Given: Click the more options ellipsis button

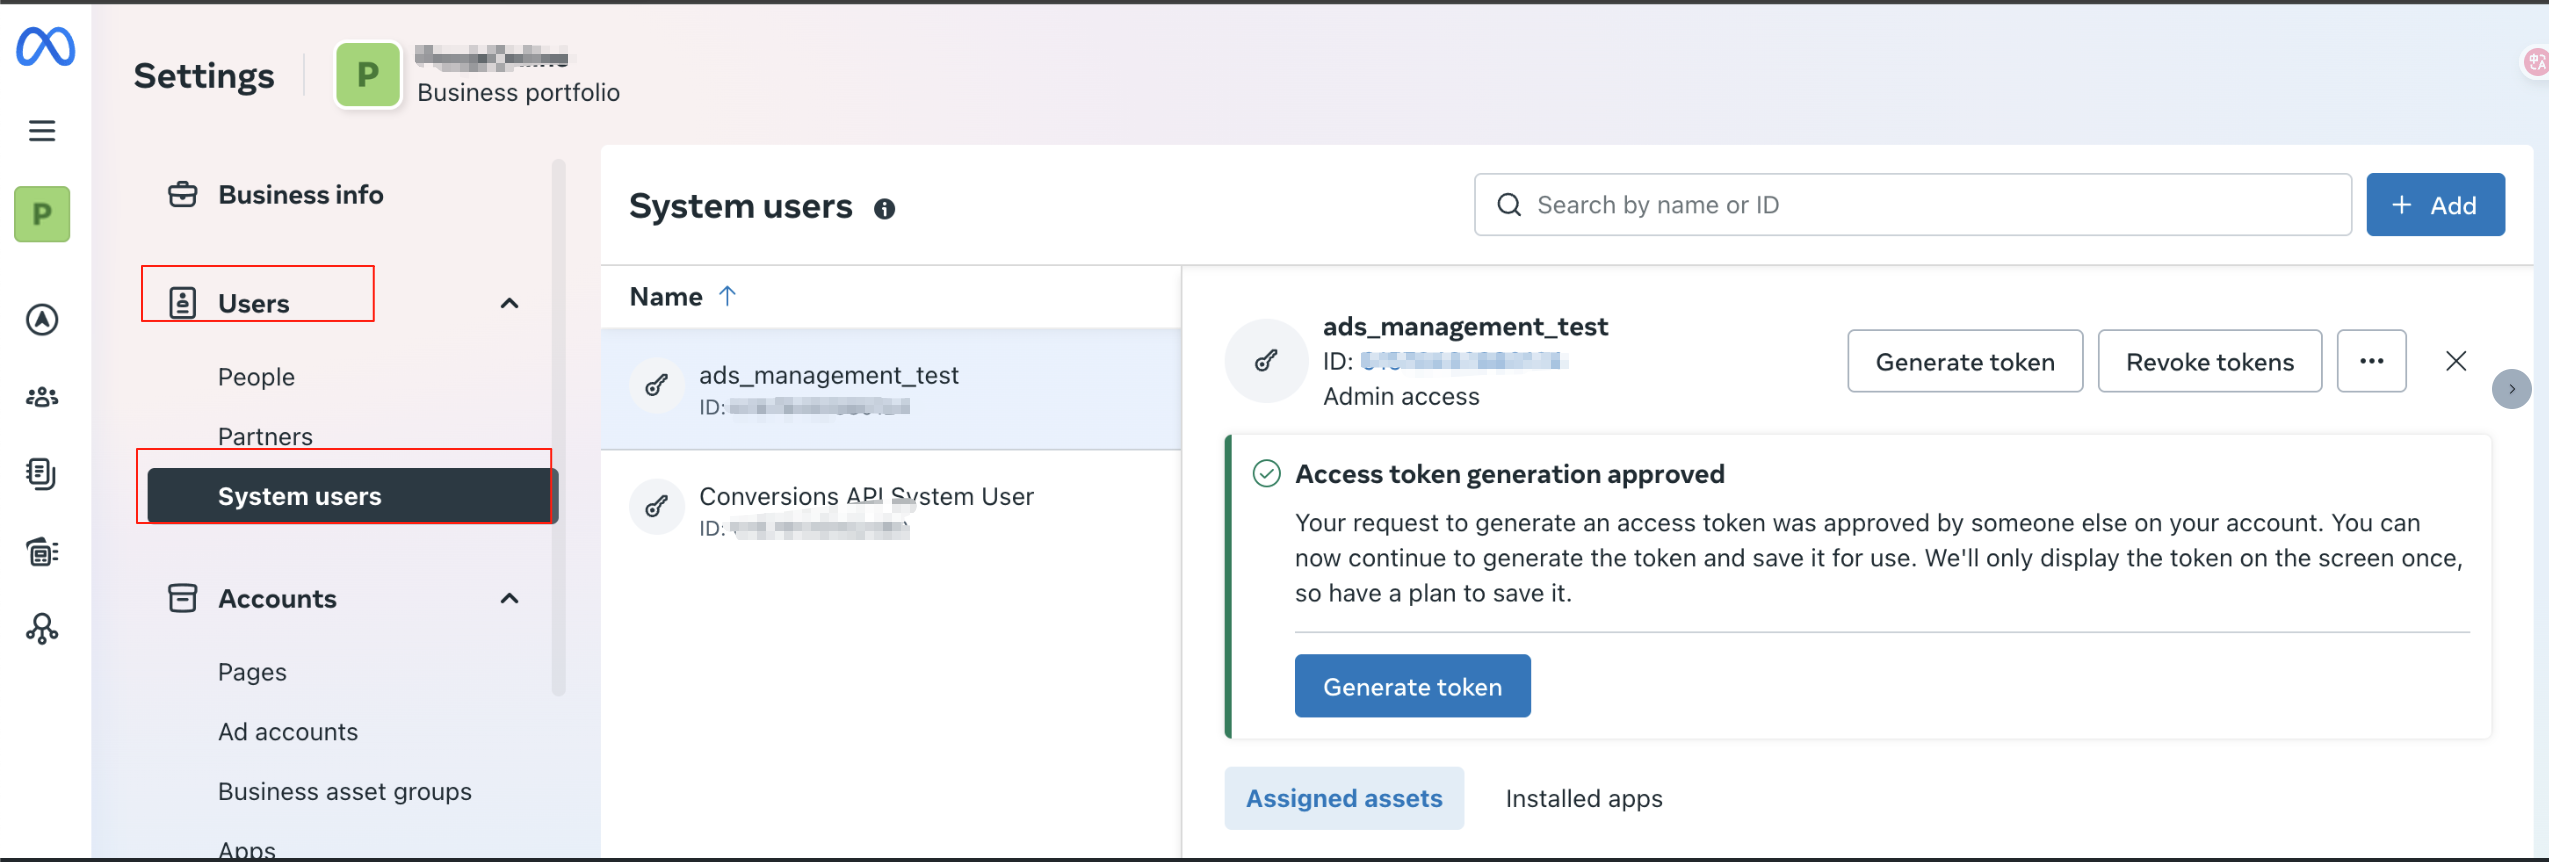Looking at the screenshot, I should click(2371, 361).
